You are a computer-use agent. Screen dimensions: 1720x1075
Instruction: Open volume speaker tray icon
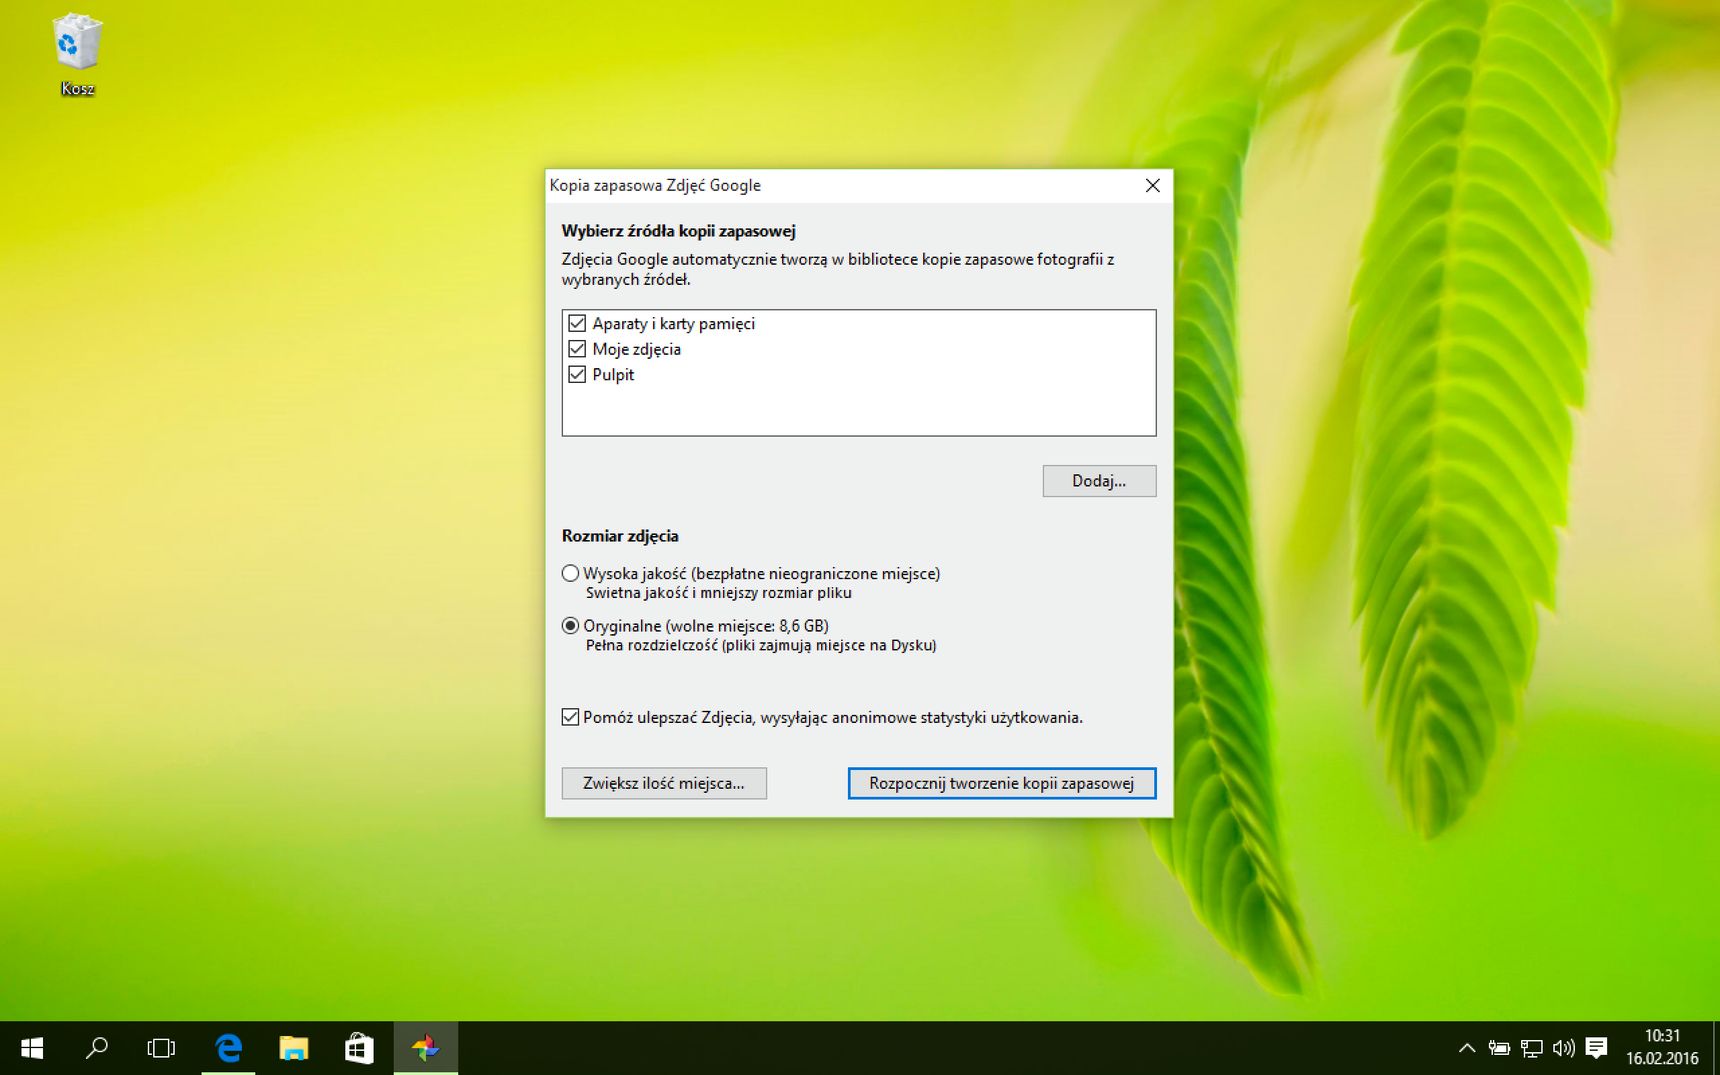click(1563, 1048)
